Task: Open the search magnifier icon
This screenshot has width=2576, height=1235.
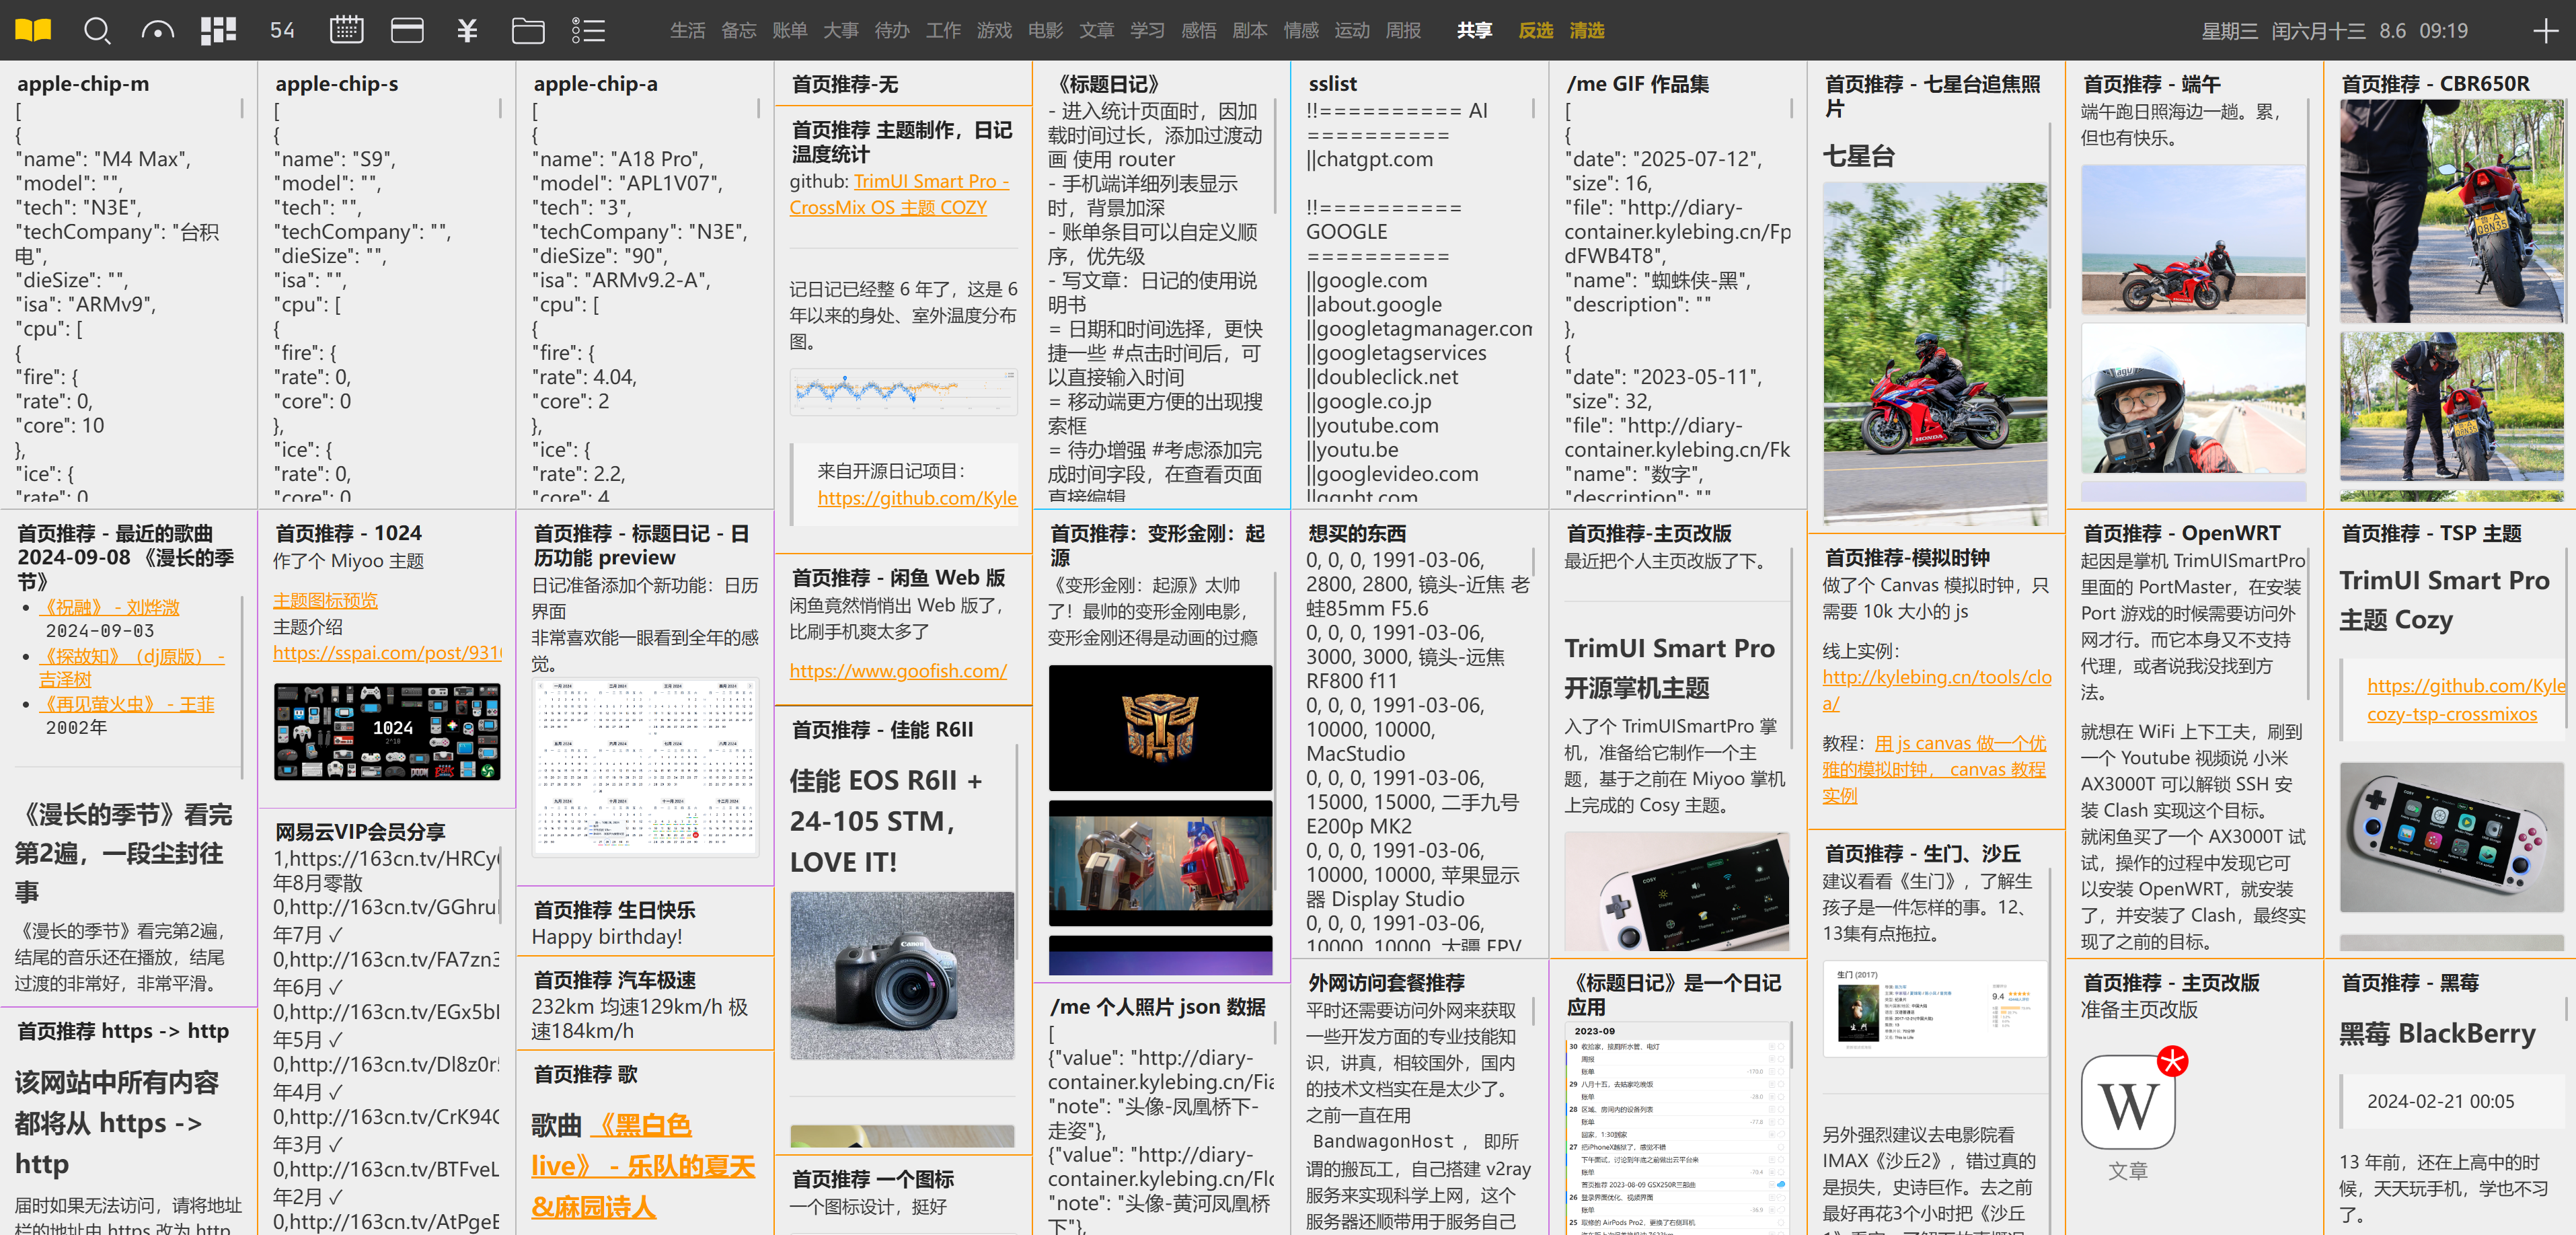Action: click(x=97, y=30)
